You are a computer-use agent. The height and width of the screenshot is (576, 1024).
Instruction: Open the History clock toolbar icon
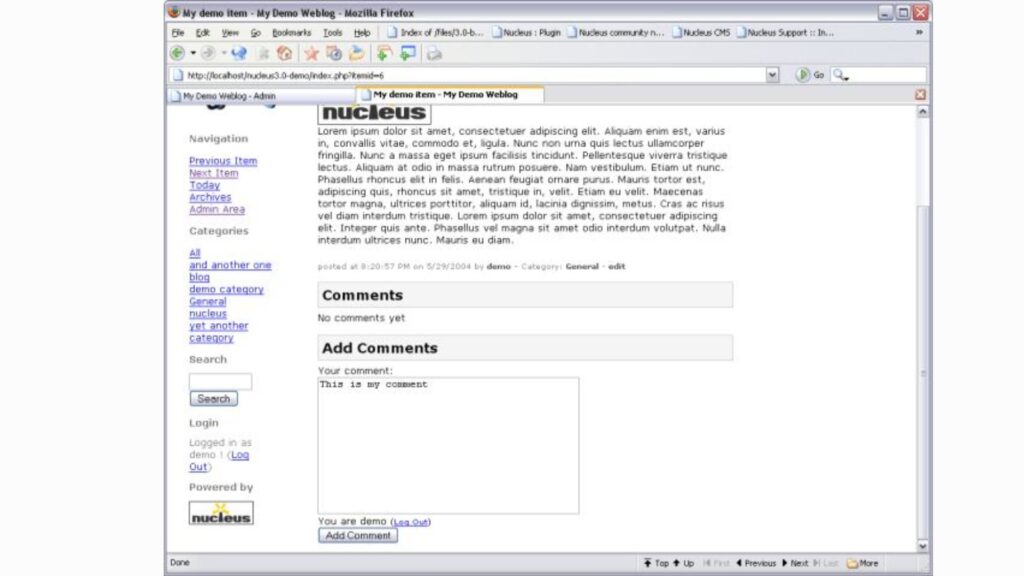tap(334, 53)
